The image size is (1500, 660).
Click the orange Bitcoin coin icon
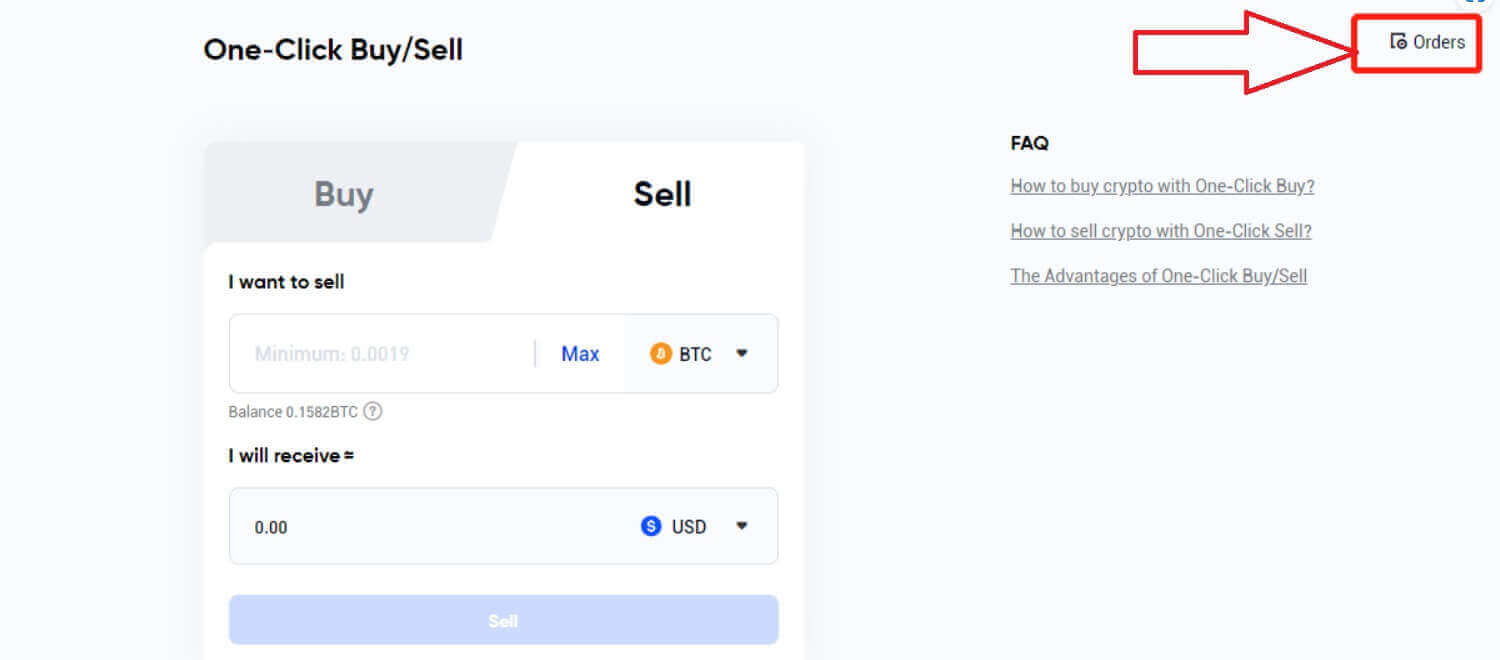661,353
